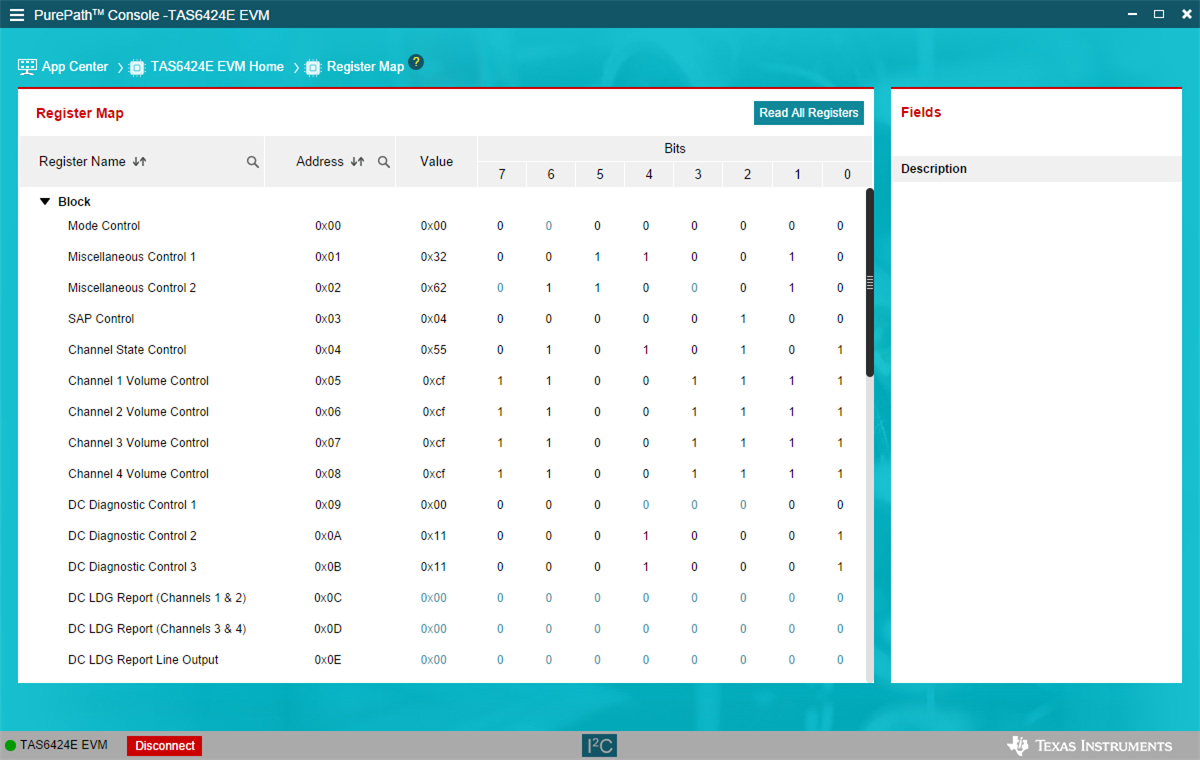The height and width of the screenshot is (760, 1200).
Task: Click the App Center grid icon
Action: (x=25, y=66)
